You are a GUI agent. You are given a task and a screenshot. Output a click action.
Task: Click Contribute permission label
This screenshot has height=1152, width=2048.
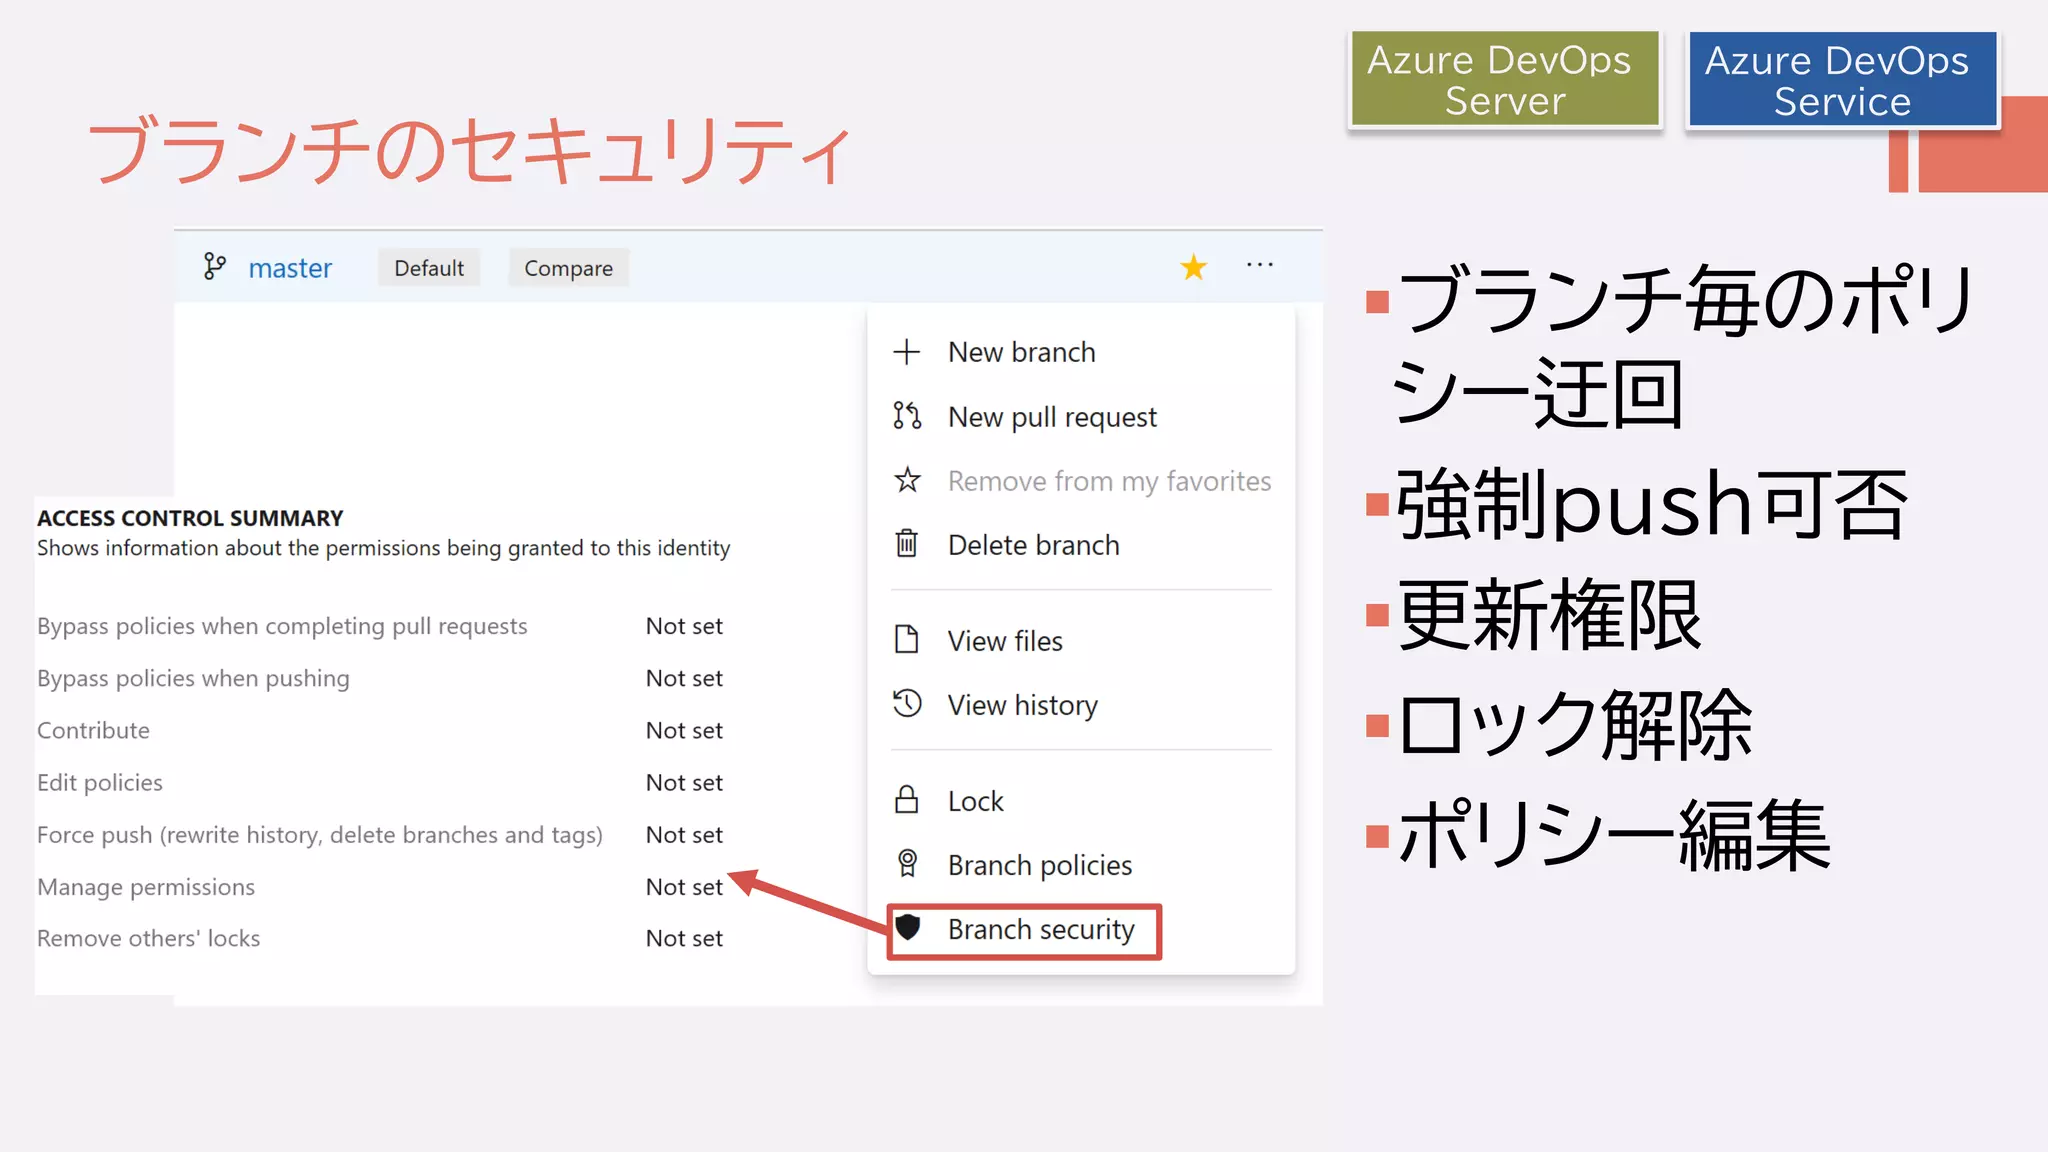point(93,730)
